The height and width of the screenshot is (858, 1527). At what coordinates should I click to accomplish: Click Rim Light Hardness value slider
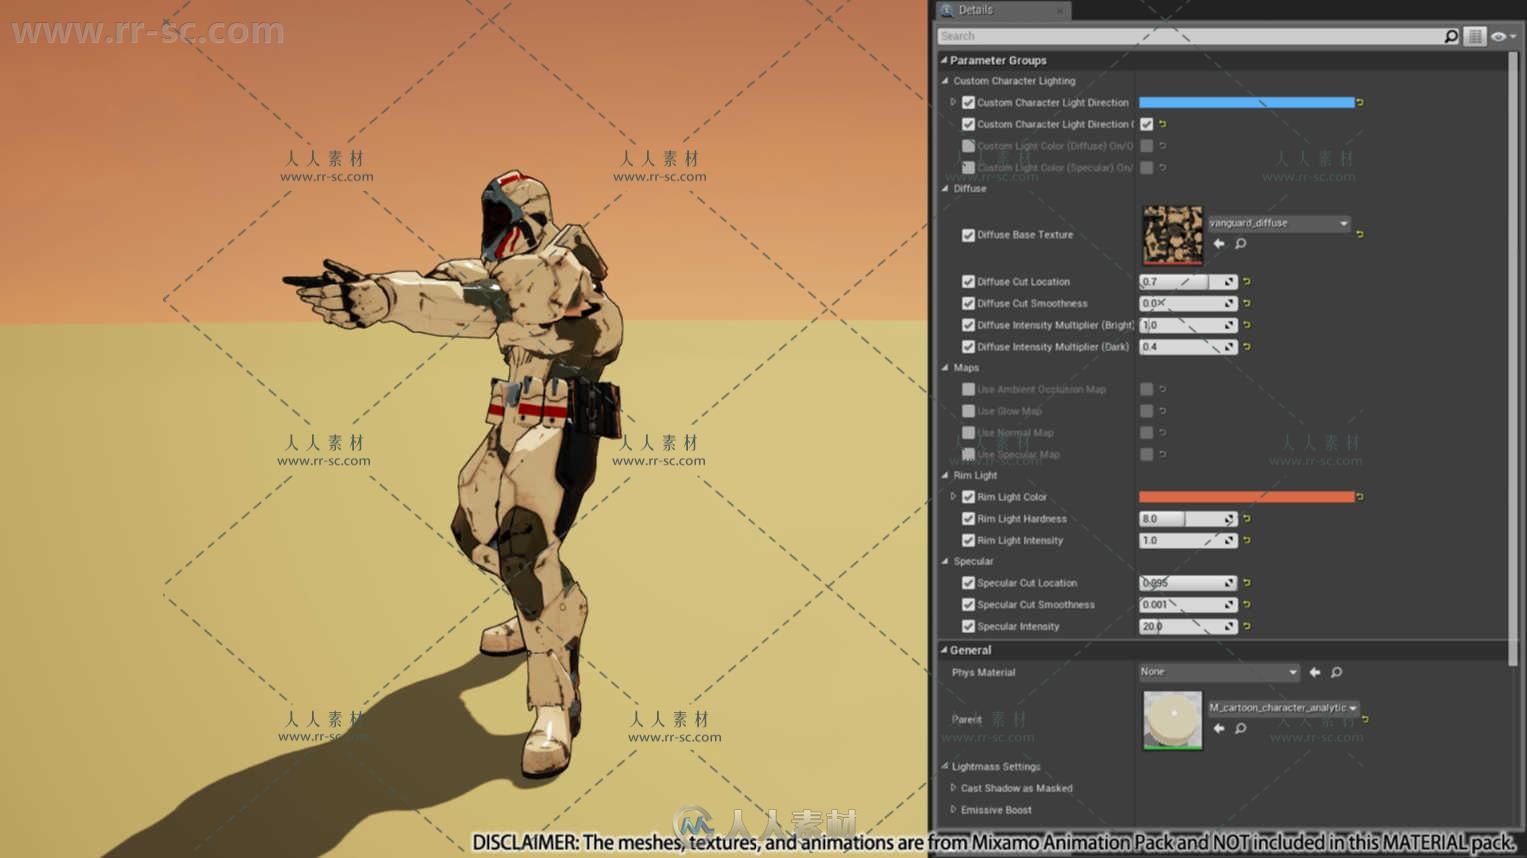pos(1188,519)
